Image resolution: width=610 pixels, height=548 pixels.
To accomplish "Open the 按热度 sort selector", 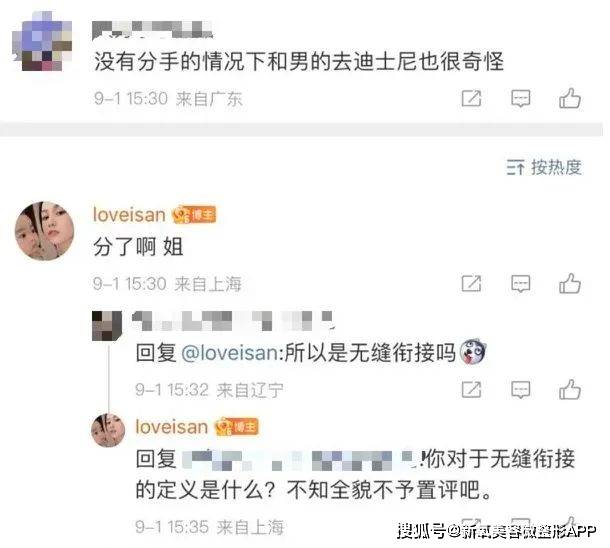I will 544,168.
